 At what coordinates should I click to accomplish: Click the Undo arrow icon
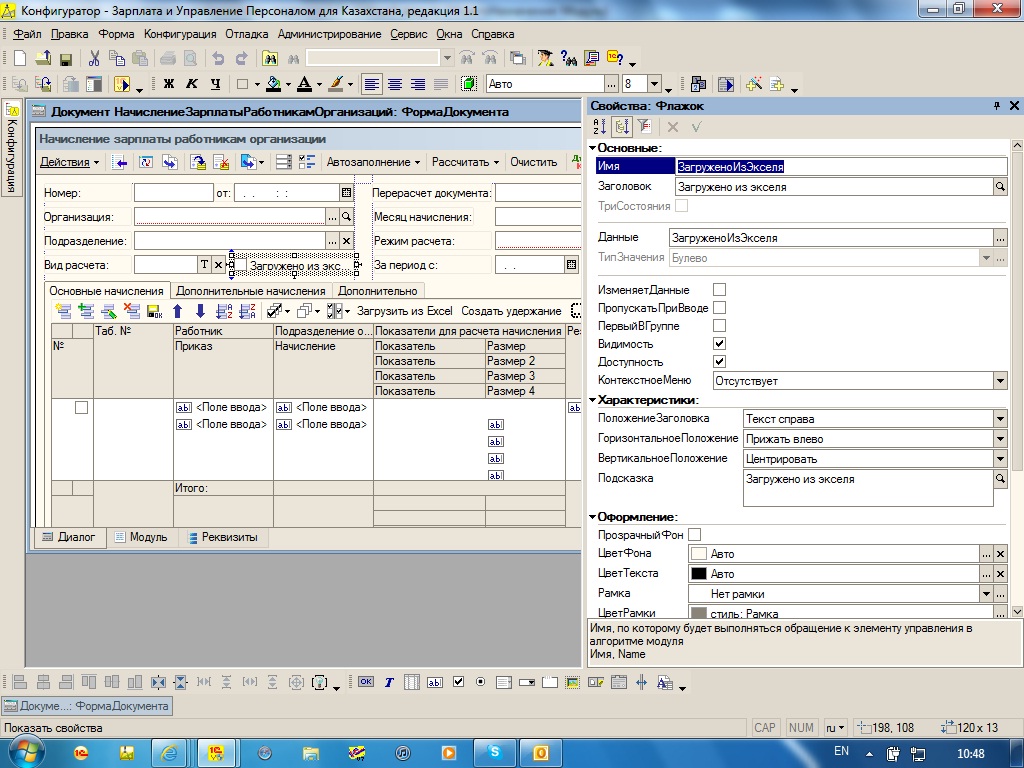click(x=218, y=59)
